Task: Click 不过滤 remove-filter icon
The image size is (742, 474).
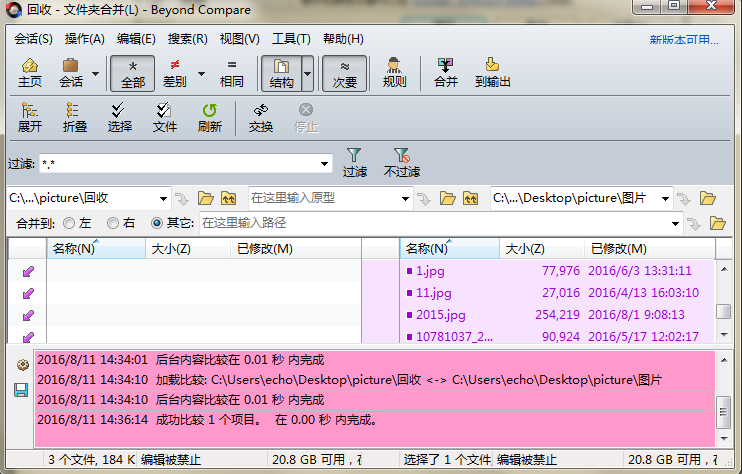Action: tap(401, 162)
